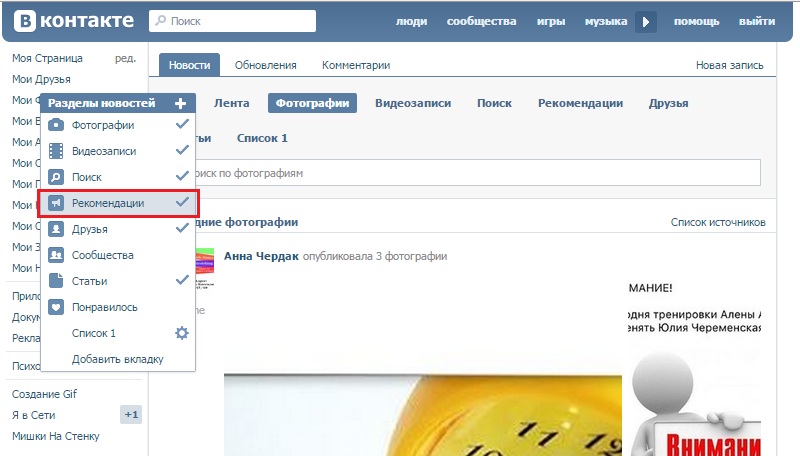Open the Друзья section tab
This screenshot has width=800, height=456.
pos(668,103)
